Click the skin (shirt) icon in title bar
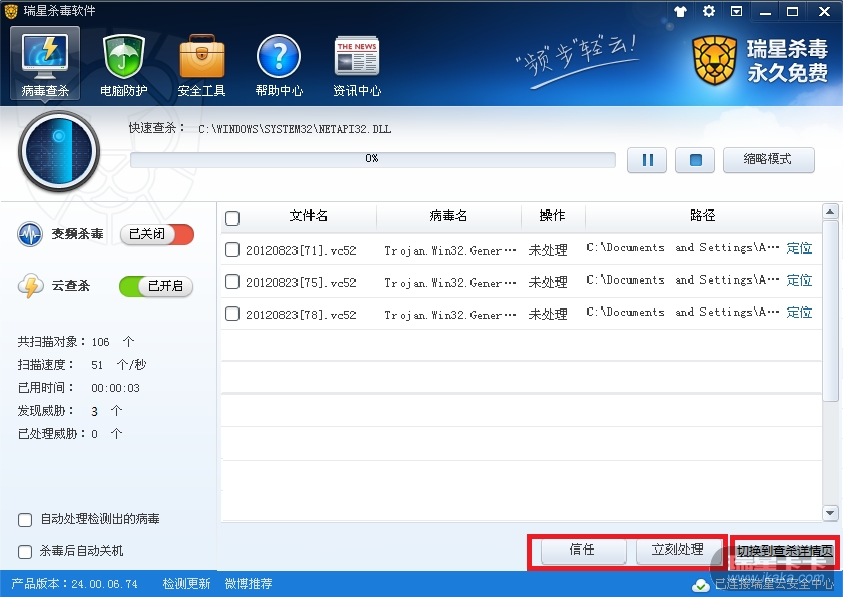 coord(681,11)
